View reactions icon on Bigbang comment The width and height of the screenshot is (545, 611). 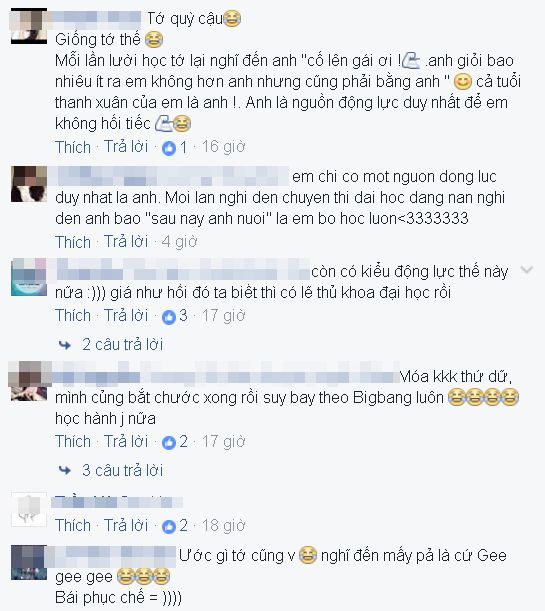coord(169,443)
